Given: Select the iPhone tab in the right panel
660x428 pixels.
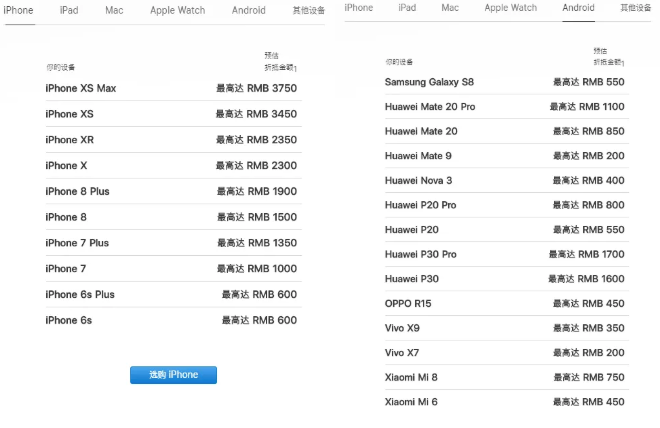Looking at the screenshot, I should coord(359,8).
